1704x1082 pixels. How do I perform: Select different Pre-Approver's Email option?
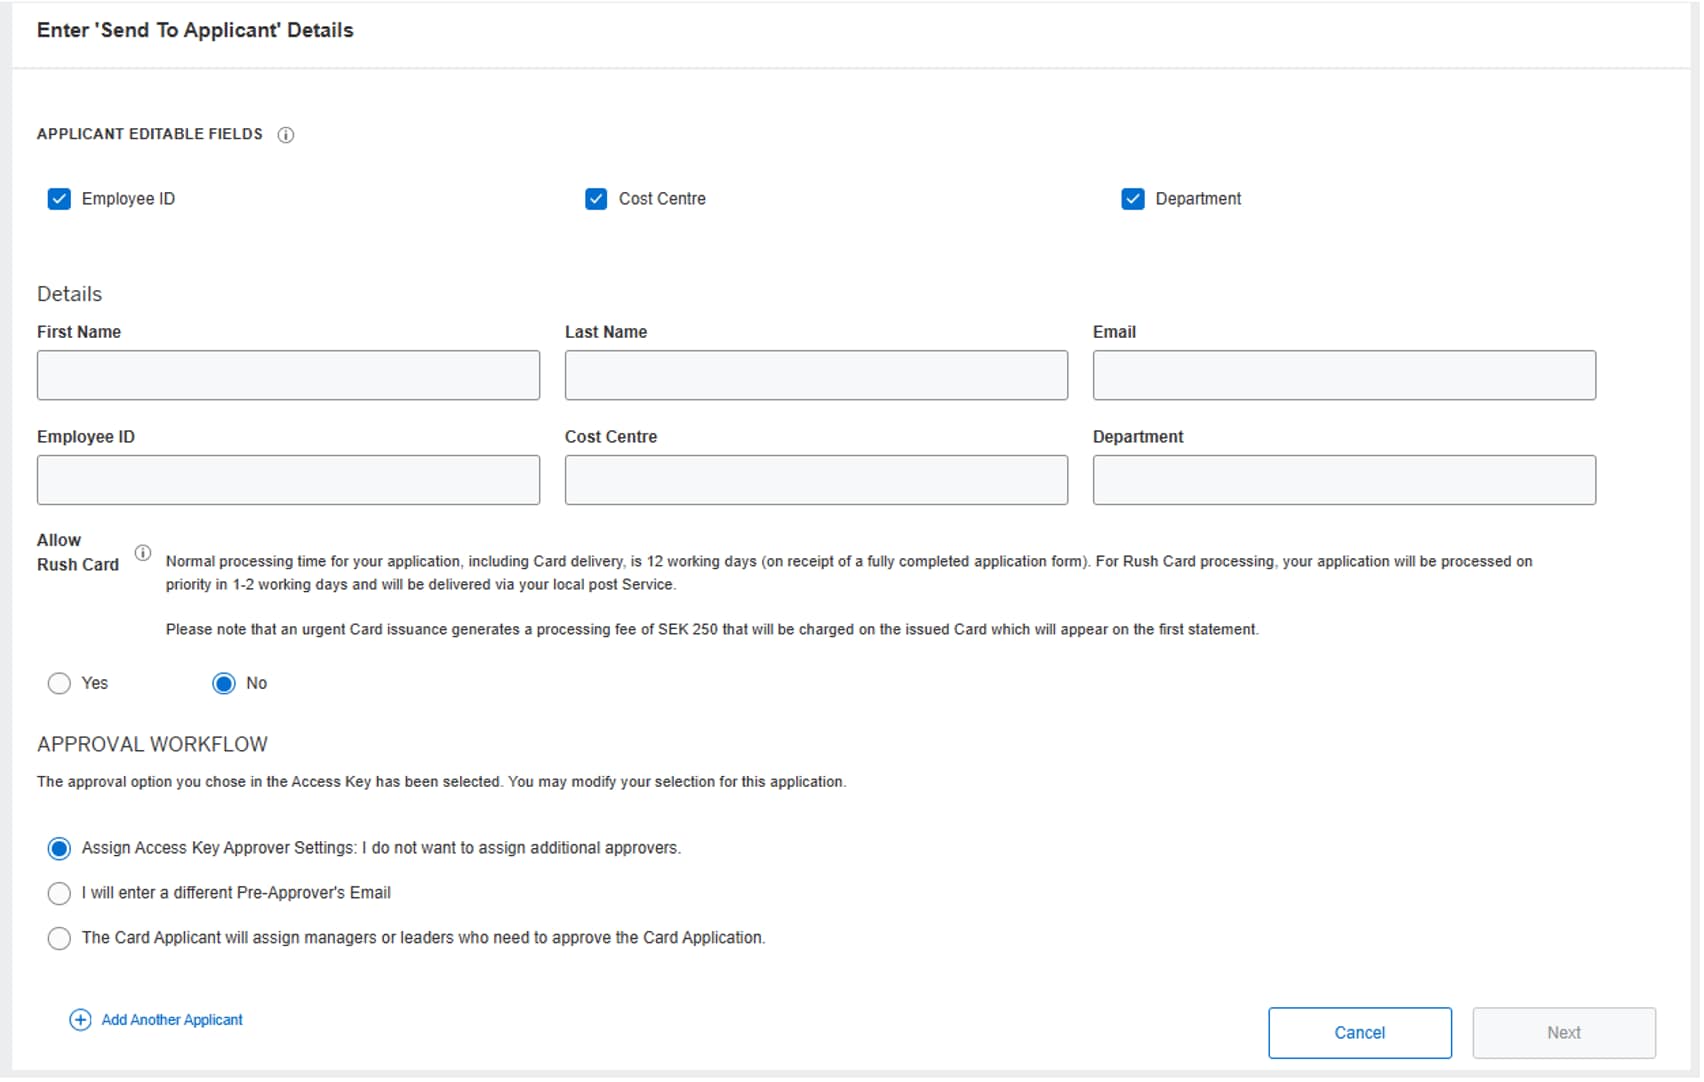tap(59, 893)
